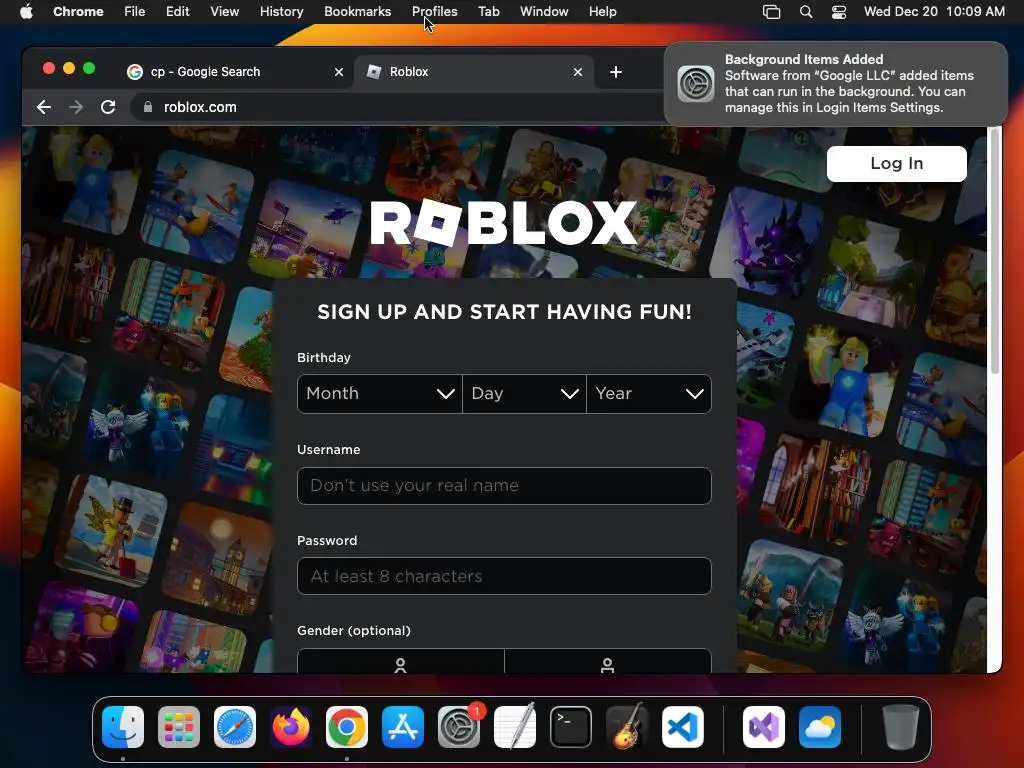Click the Stage Manager windows icon in menu bar

(x=771, y=12)
